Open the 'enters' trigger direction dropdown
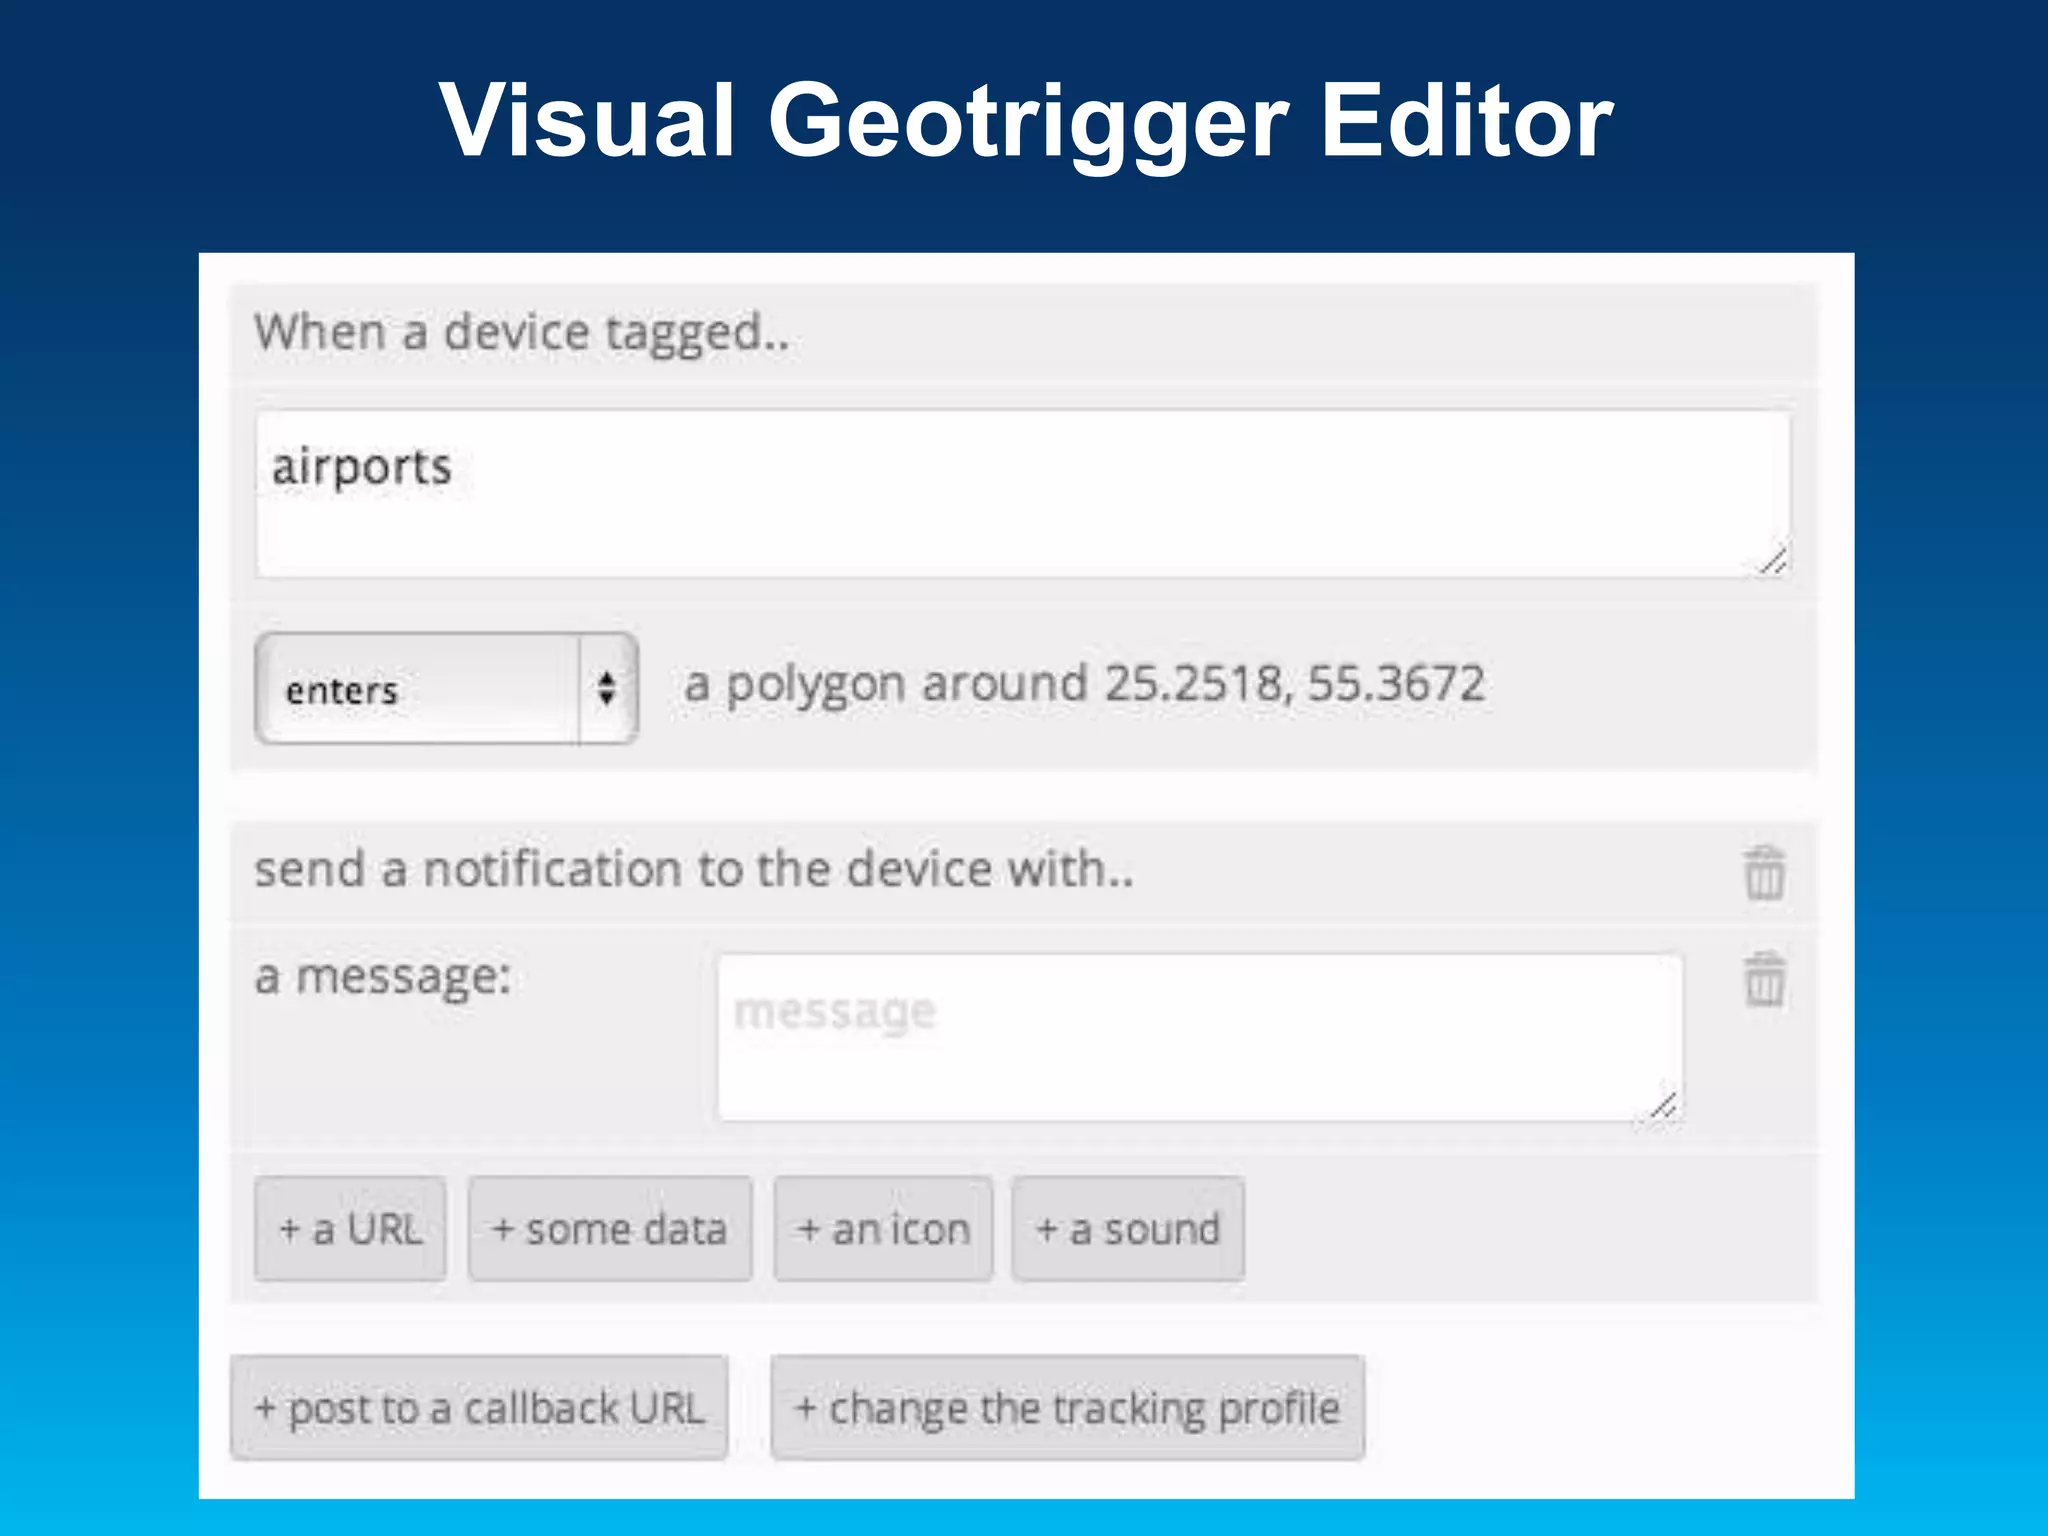The image size is (2048, 1536). tap(446, 688)
